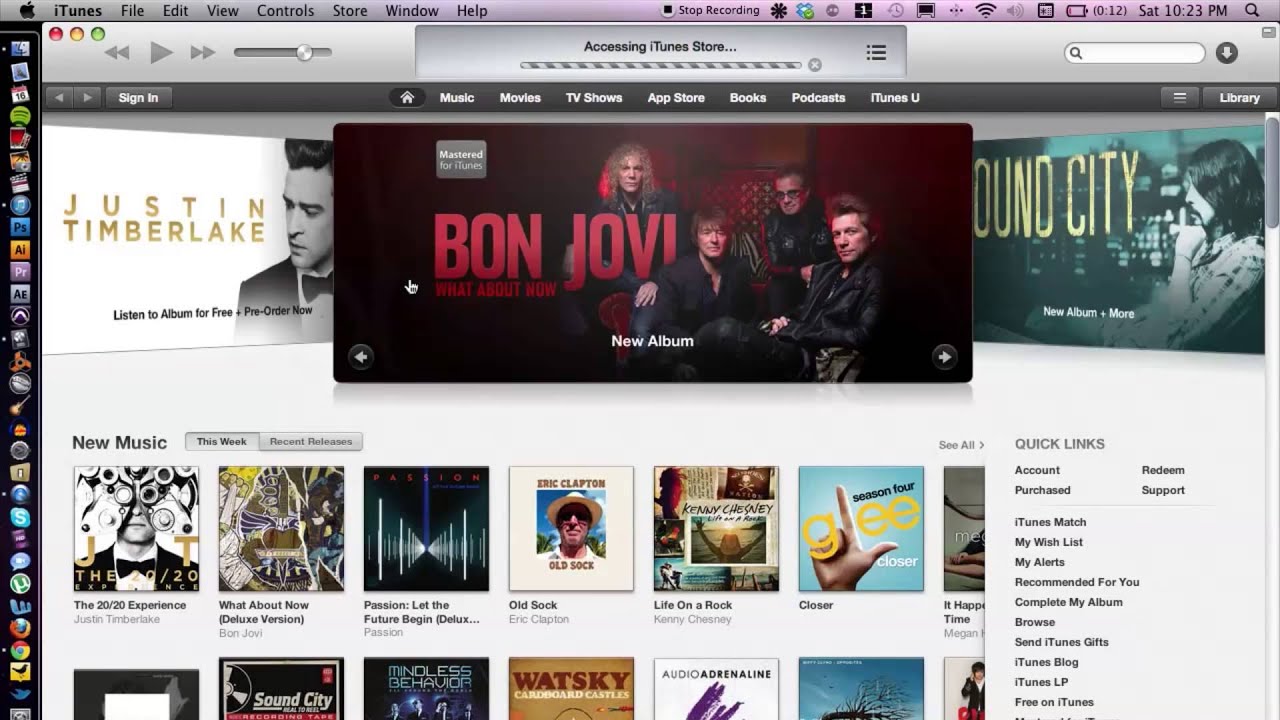This screenshot has width=1280, height=720.
Task: Open the Apple menu
Action: pyautogui.click(x=27, y=11)
